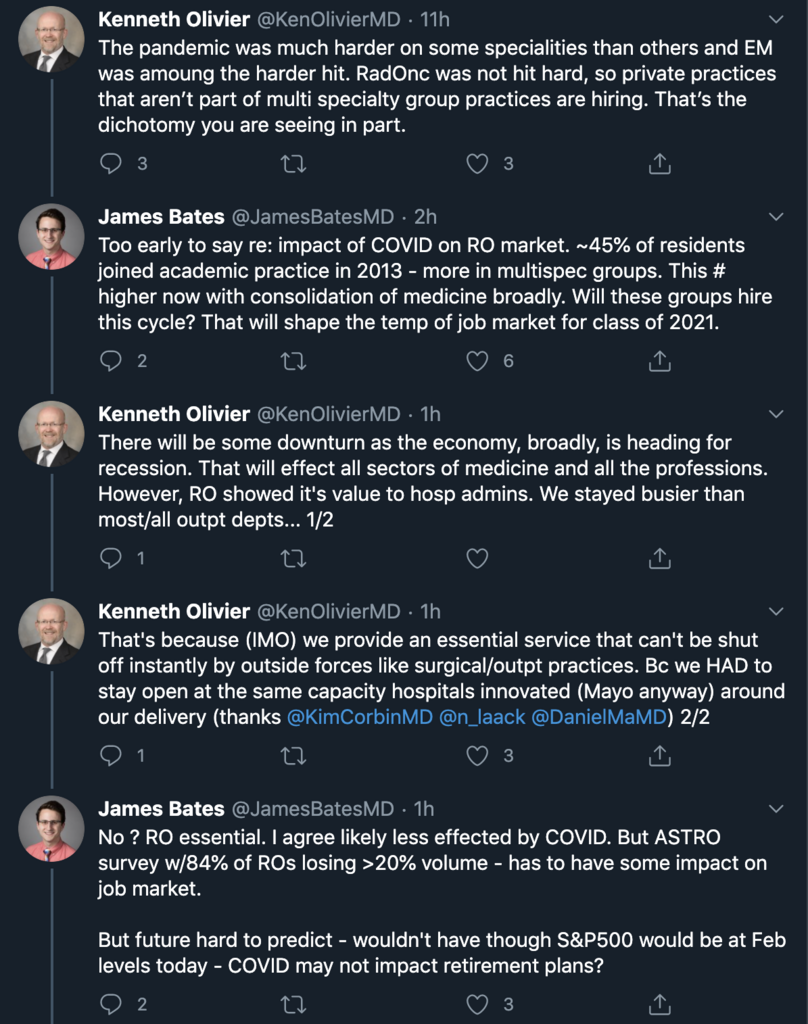The image size is (808, 1024).
Task: Open the @KimCorbinMD mention link
Action: click(359, 717)
